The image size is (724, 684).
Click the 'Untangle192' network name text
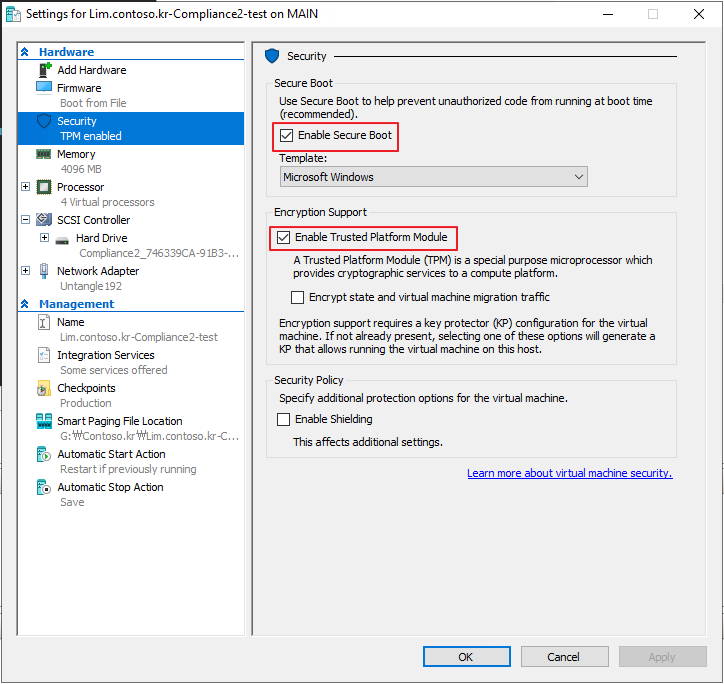coord(91,286)
